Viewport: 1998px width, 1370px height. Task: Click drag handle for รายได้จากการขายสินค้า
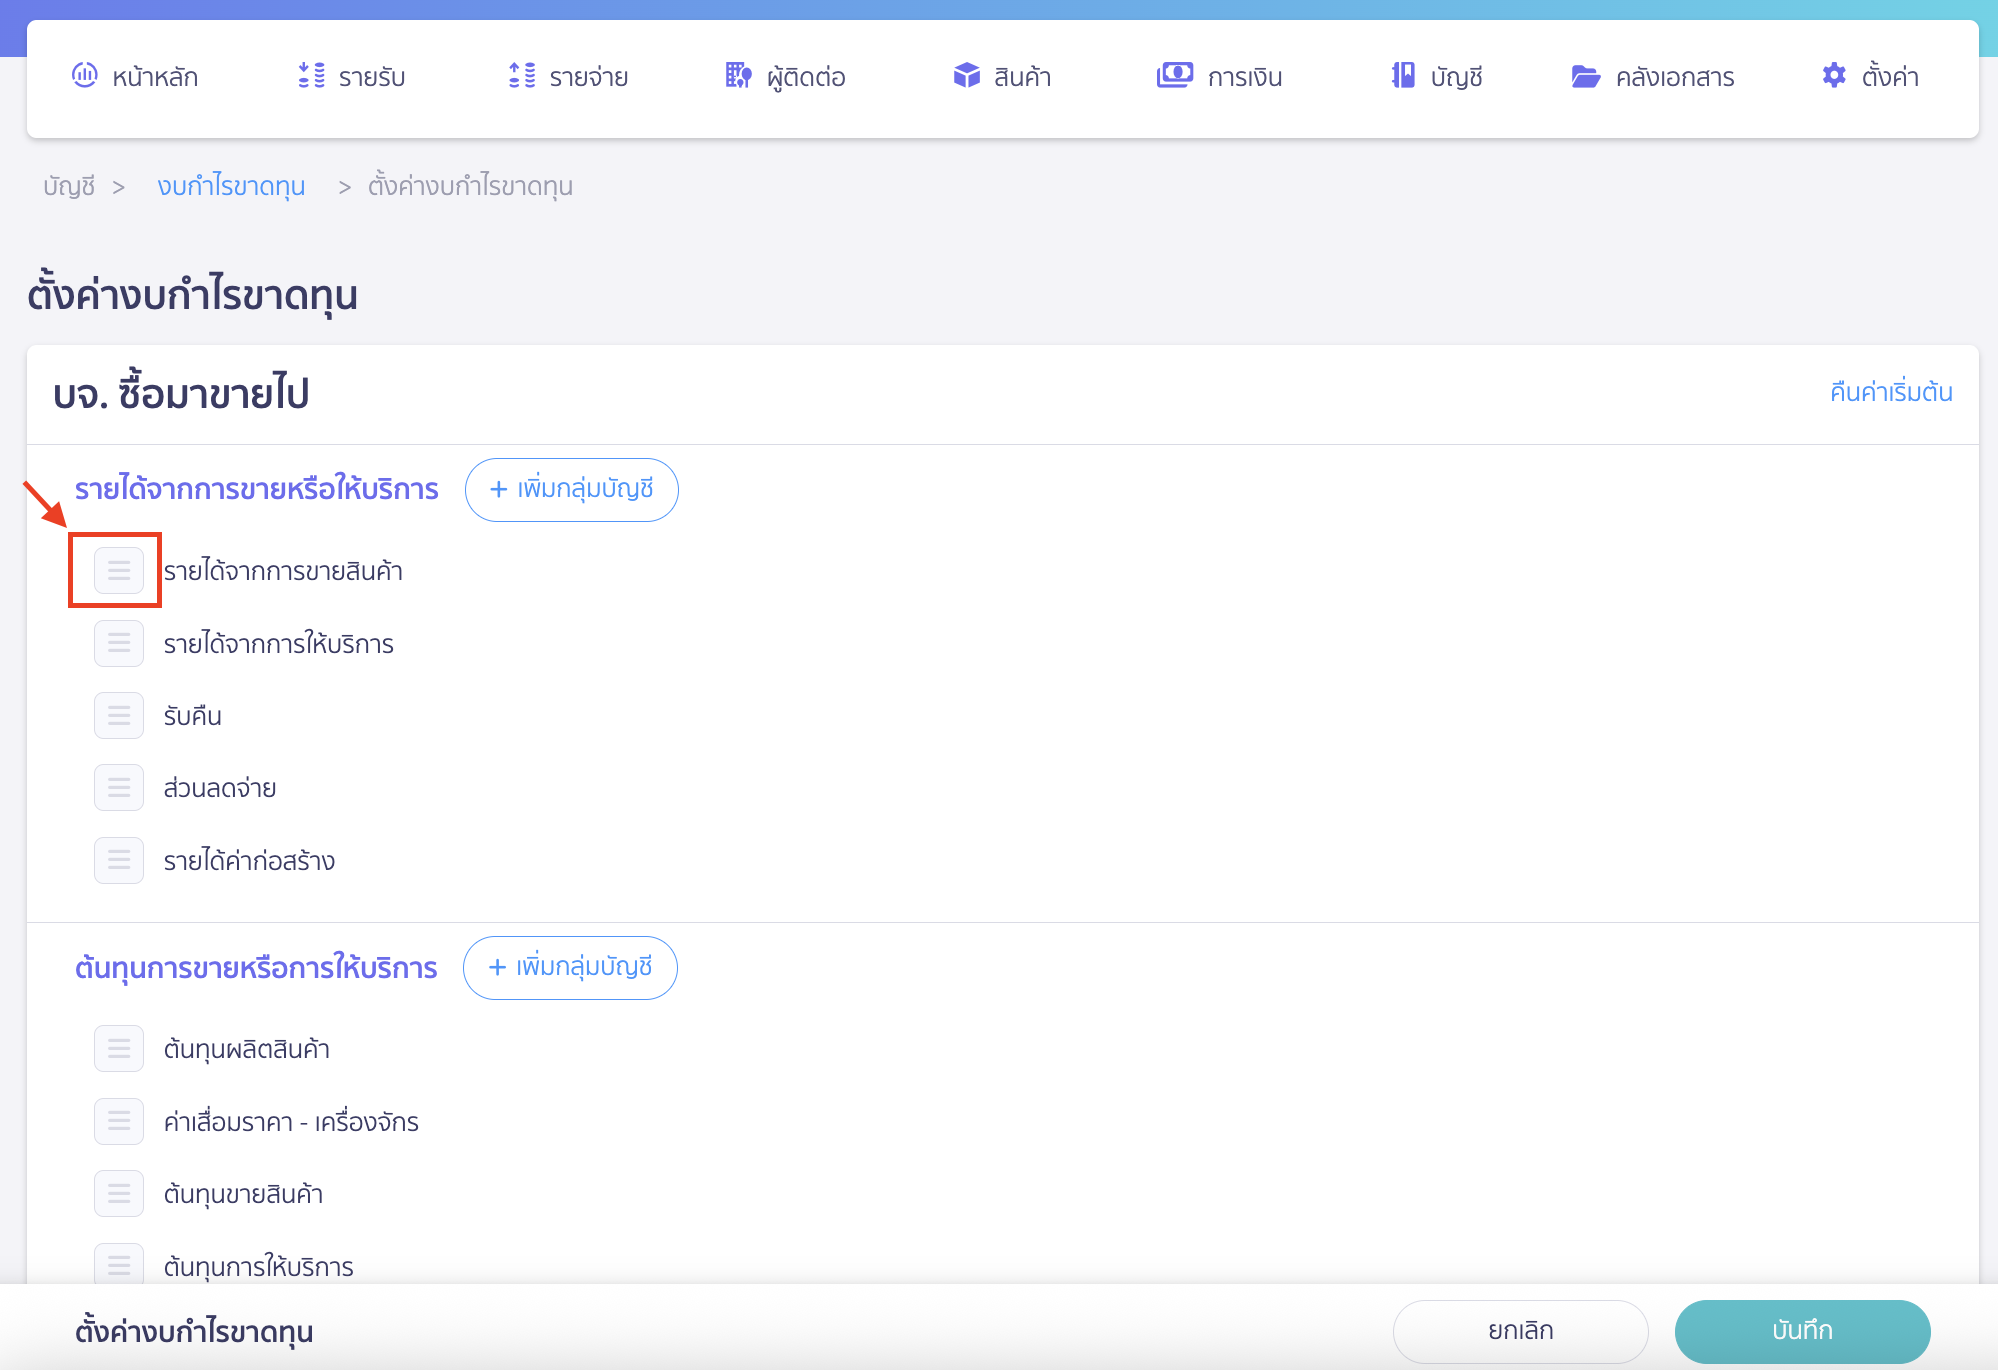pos(119,571)
